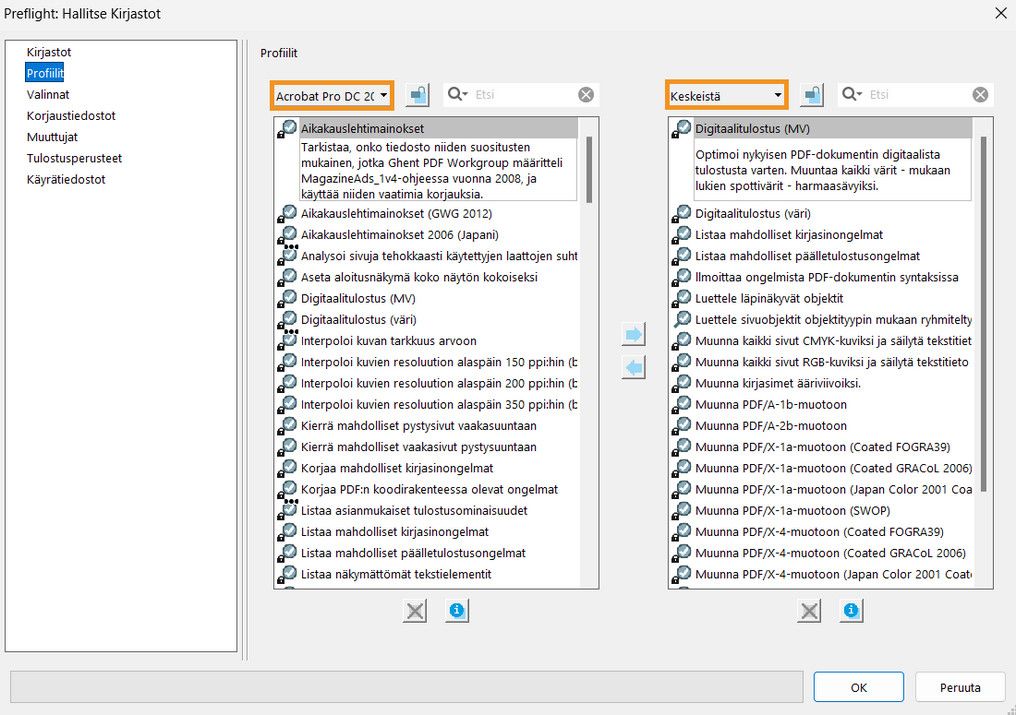1016x715 pixels.
Task: Click the right profile list scrollbar
Action: coord(984,314)
